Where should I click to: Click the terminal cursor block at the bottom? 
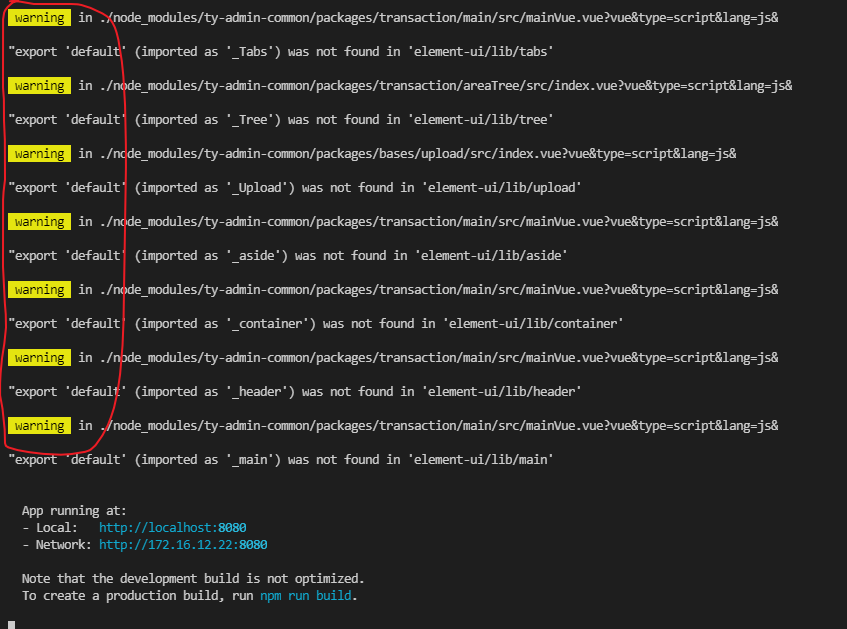[11, 625]
